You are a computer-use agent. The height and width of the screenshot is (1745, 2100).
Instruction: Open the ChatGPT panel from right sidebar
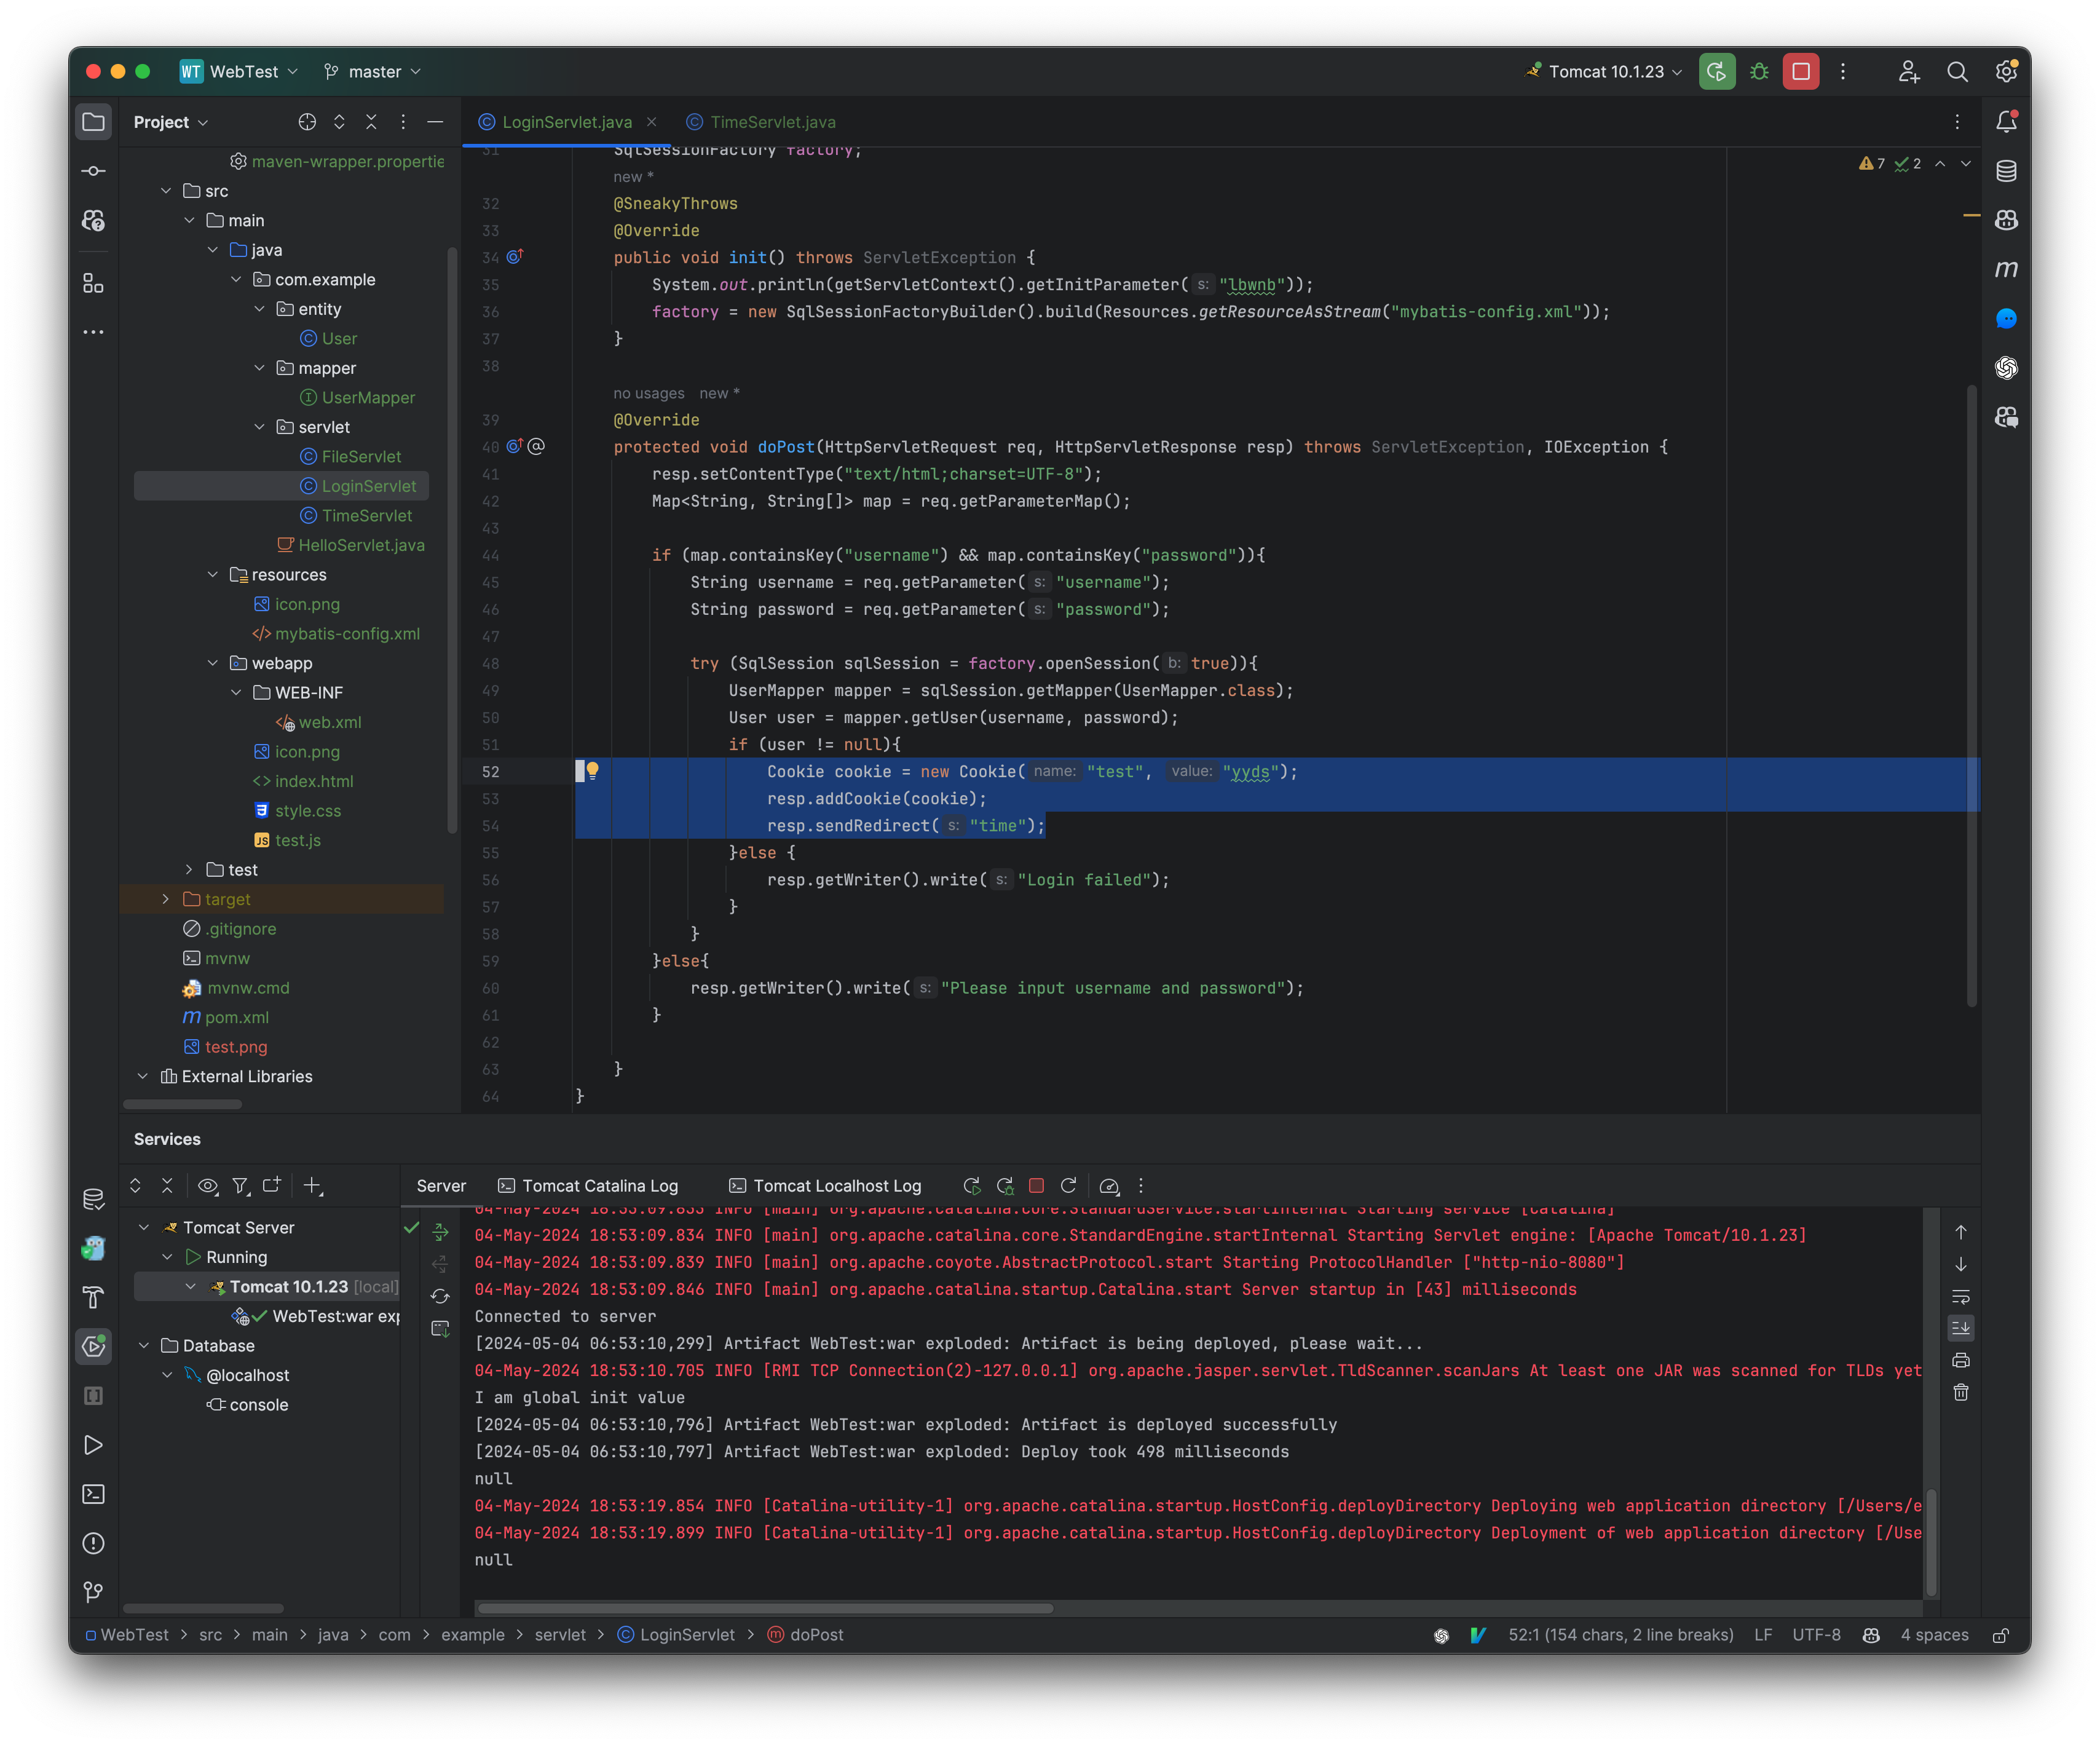coord(2006,368)
